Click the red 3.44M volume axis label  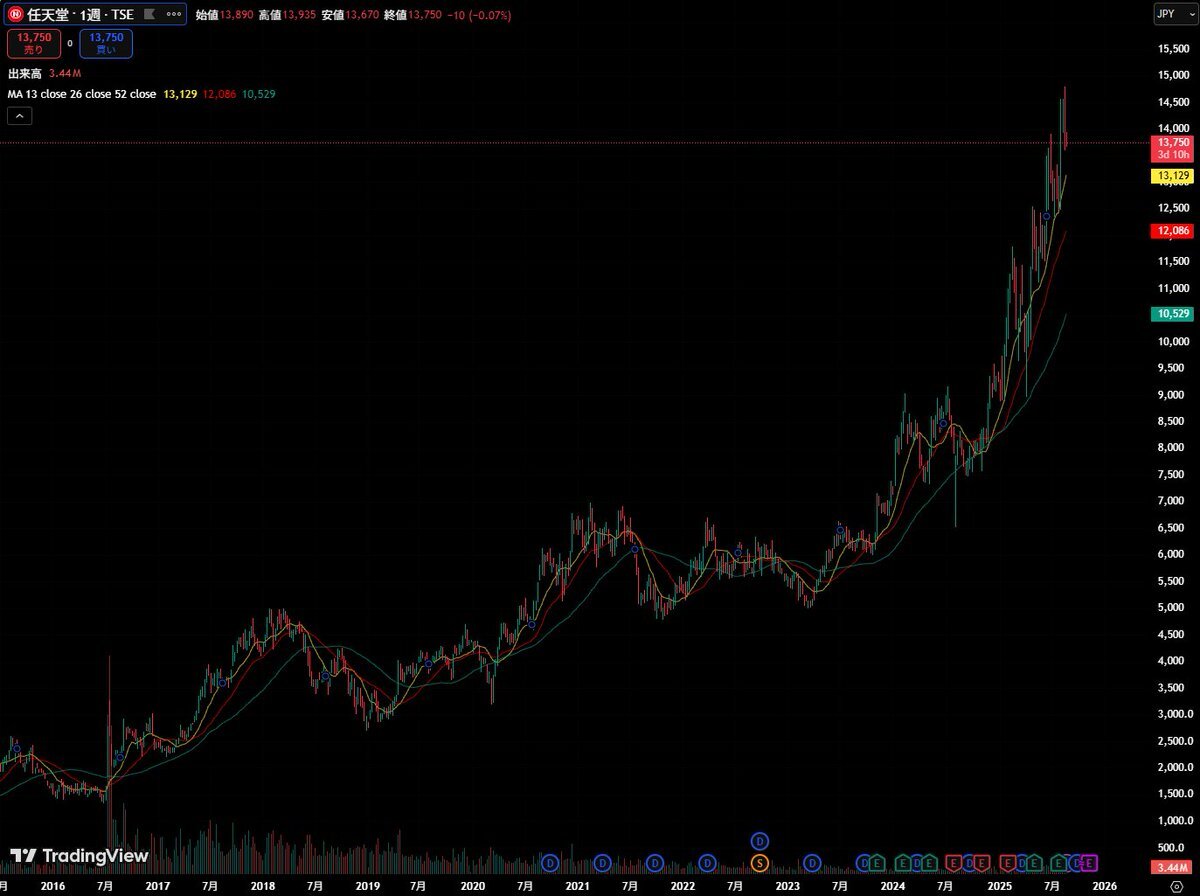click(x=1171, y=866)
